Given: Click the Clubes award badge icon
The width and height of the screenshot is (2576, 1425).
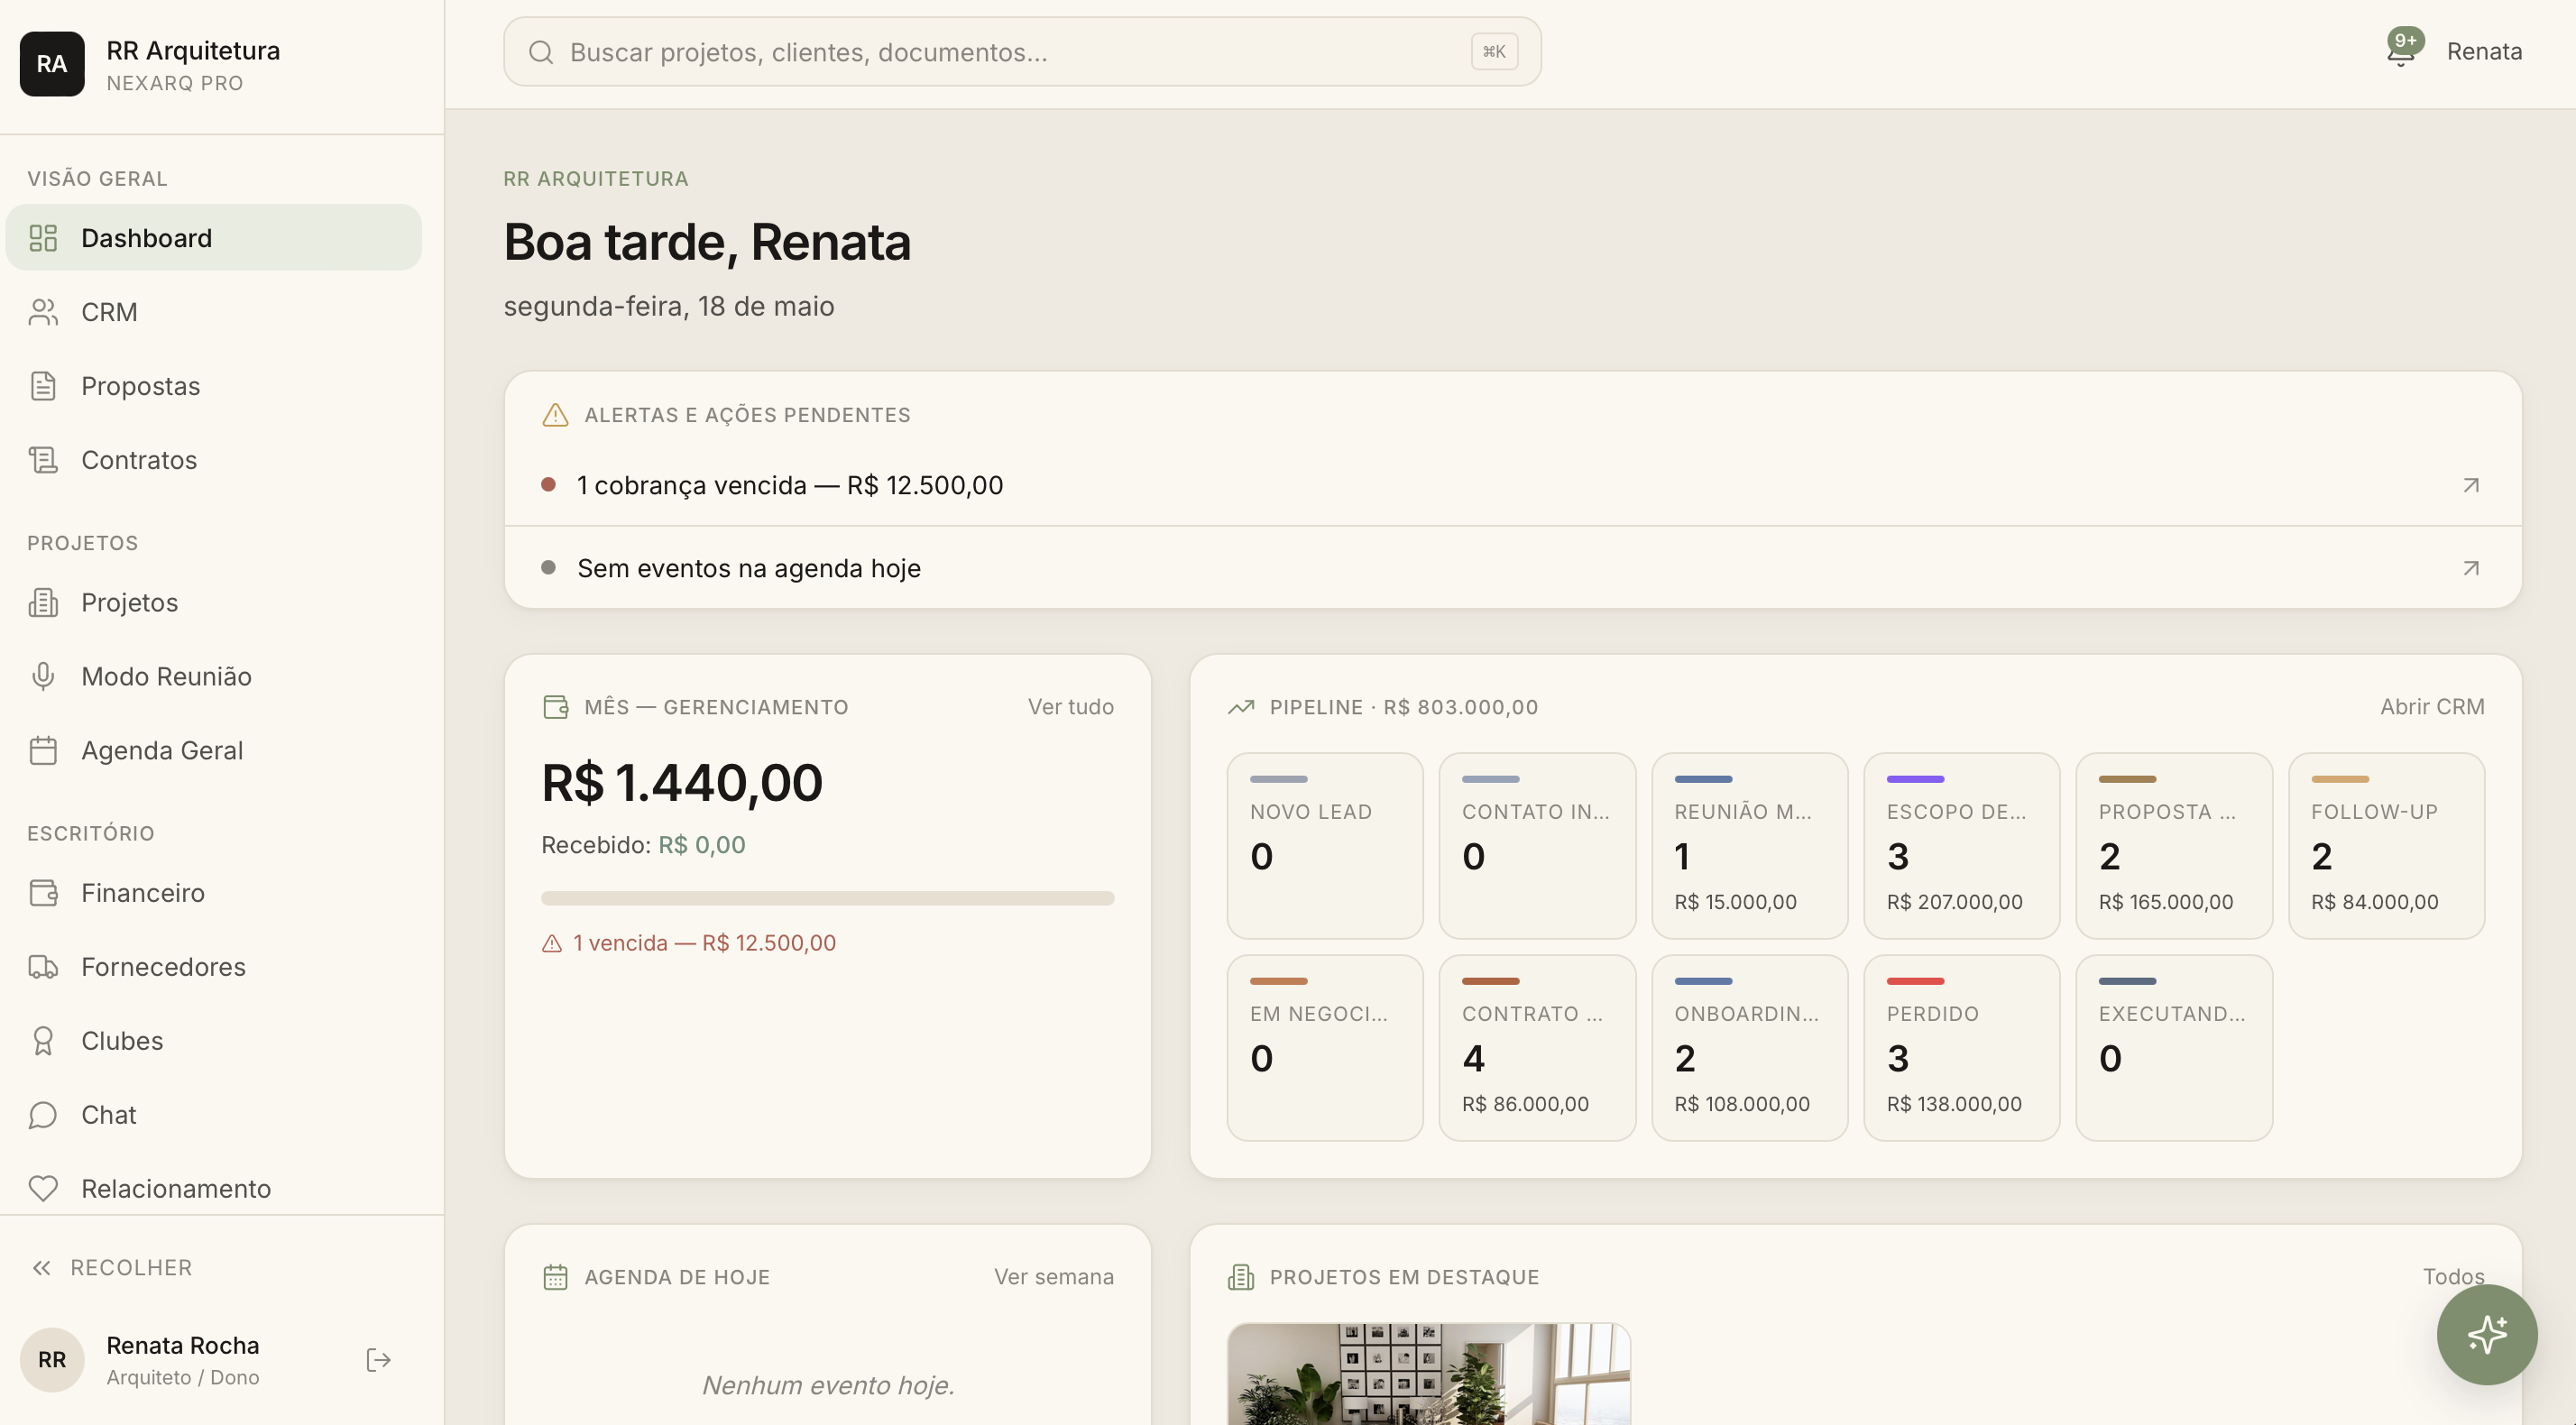Looking at the screenshot, I should coord(43,1041).
